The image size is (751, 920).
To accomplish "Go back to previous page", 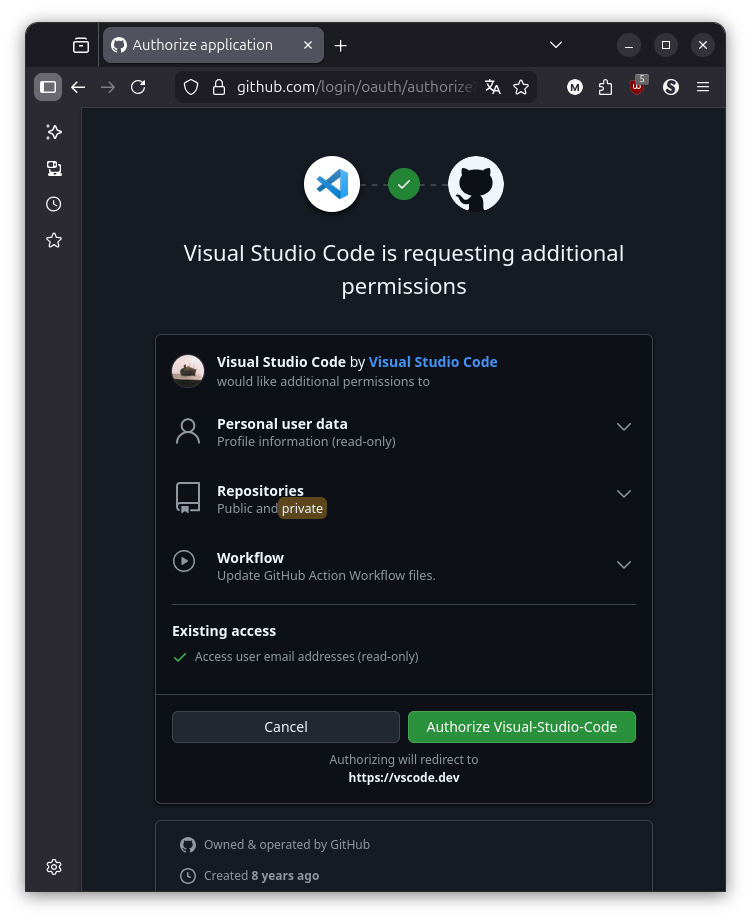I will tap(78, 87).
